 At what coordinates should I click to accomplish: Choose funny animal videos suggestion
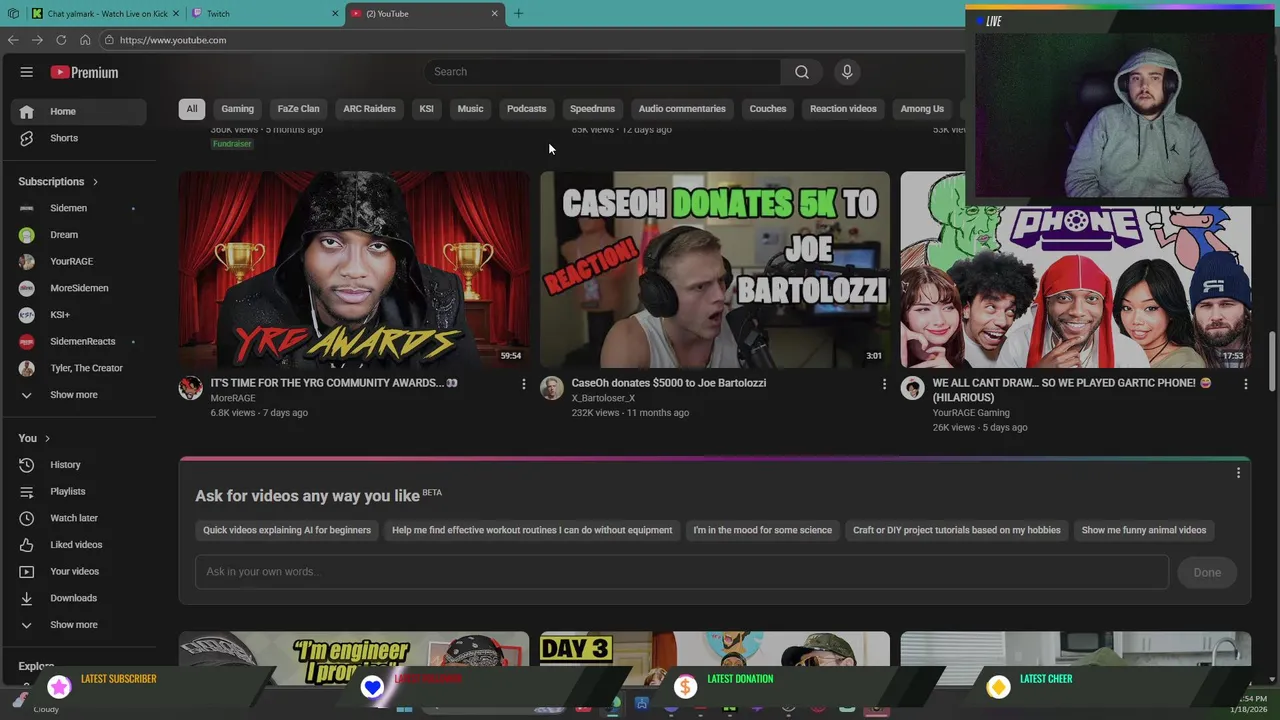coord(1144,530)
